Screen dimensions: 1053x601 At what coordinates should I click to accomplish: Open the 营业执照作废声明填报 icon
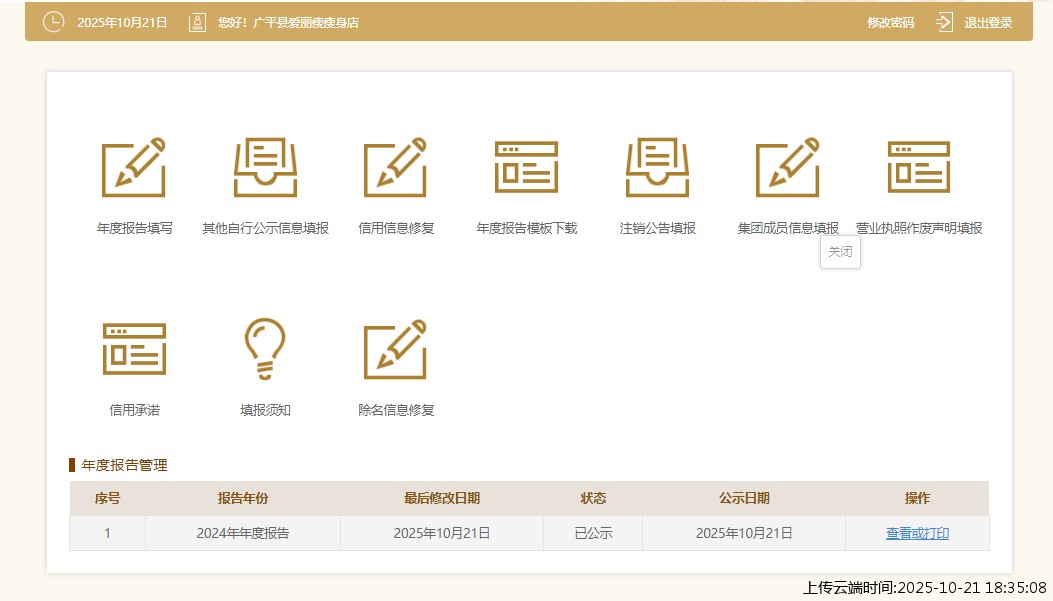coord(918,168)
